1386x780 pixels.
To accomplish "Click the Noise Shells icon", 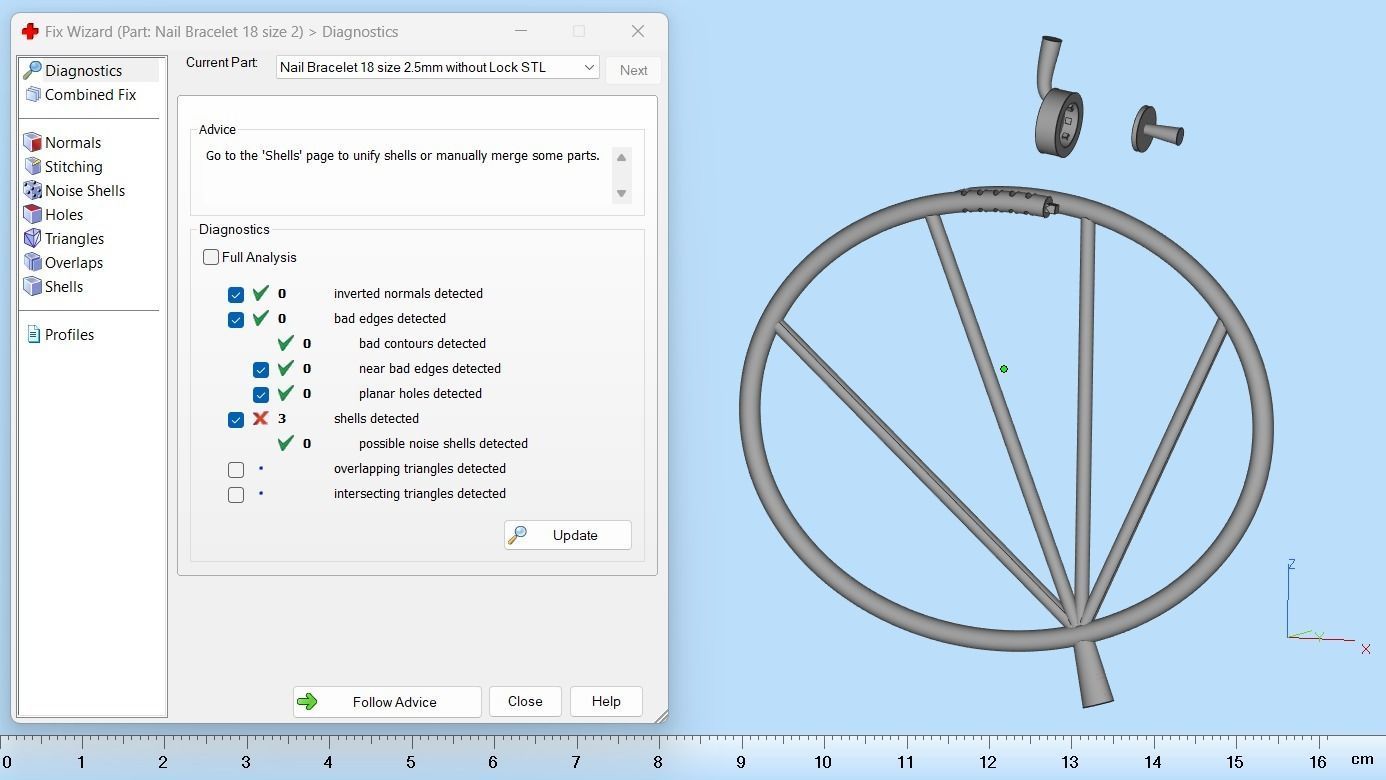I will (x=33, y=190).
